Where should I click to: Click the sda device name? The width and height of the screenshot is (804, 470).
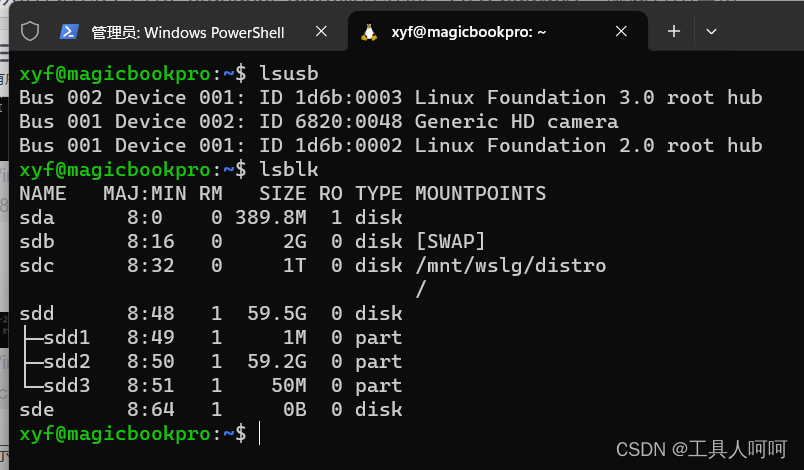coord(37,218)
